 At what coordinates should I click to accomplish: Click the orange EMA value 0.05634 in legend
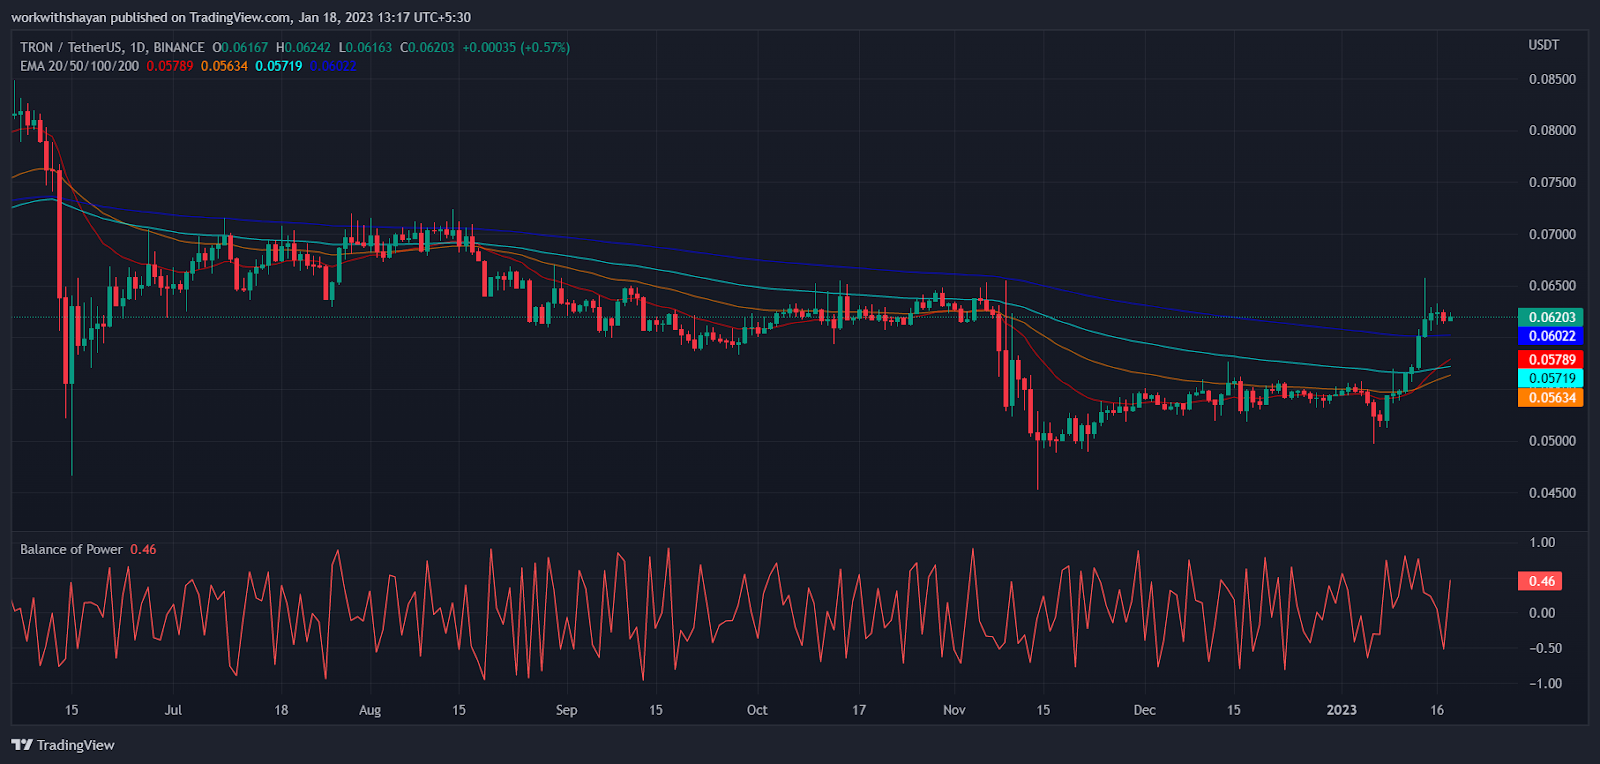pos(224,66)
